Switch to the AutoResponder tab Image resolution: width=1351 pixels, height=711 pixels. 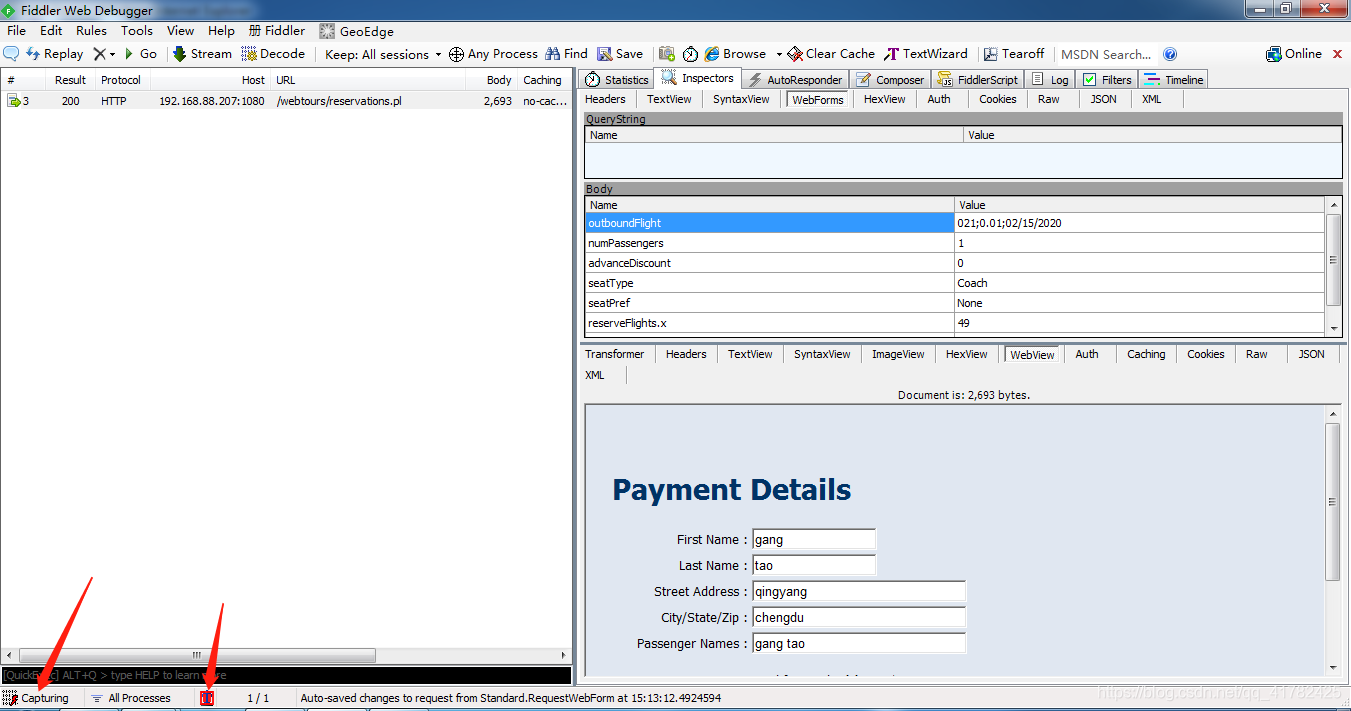tap(795, 80)
